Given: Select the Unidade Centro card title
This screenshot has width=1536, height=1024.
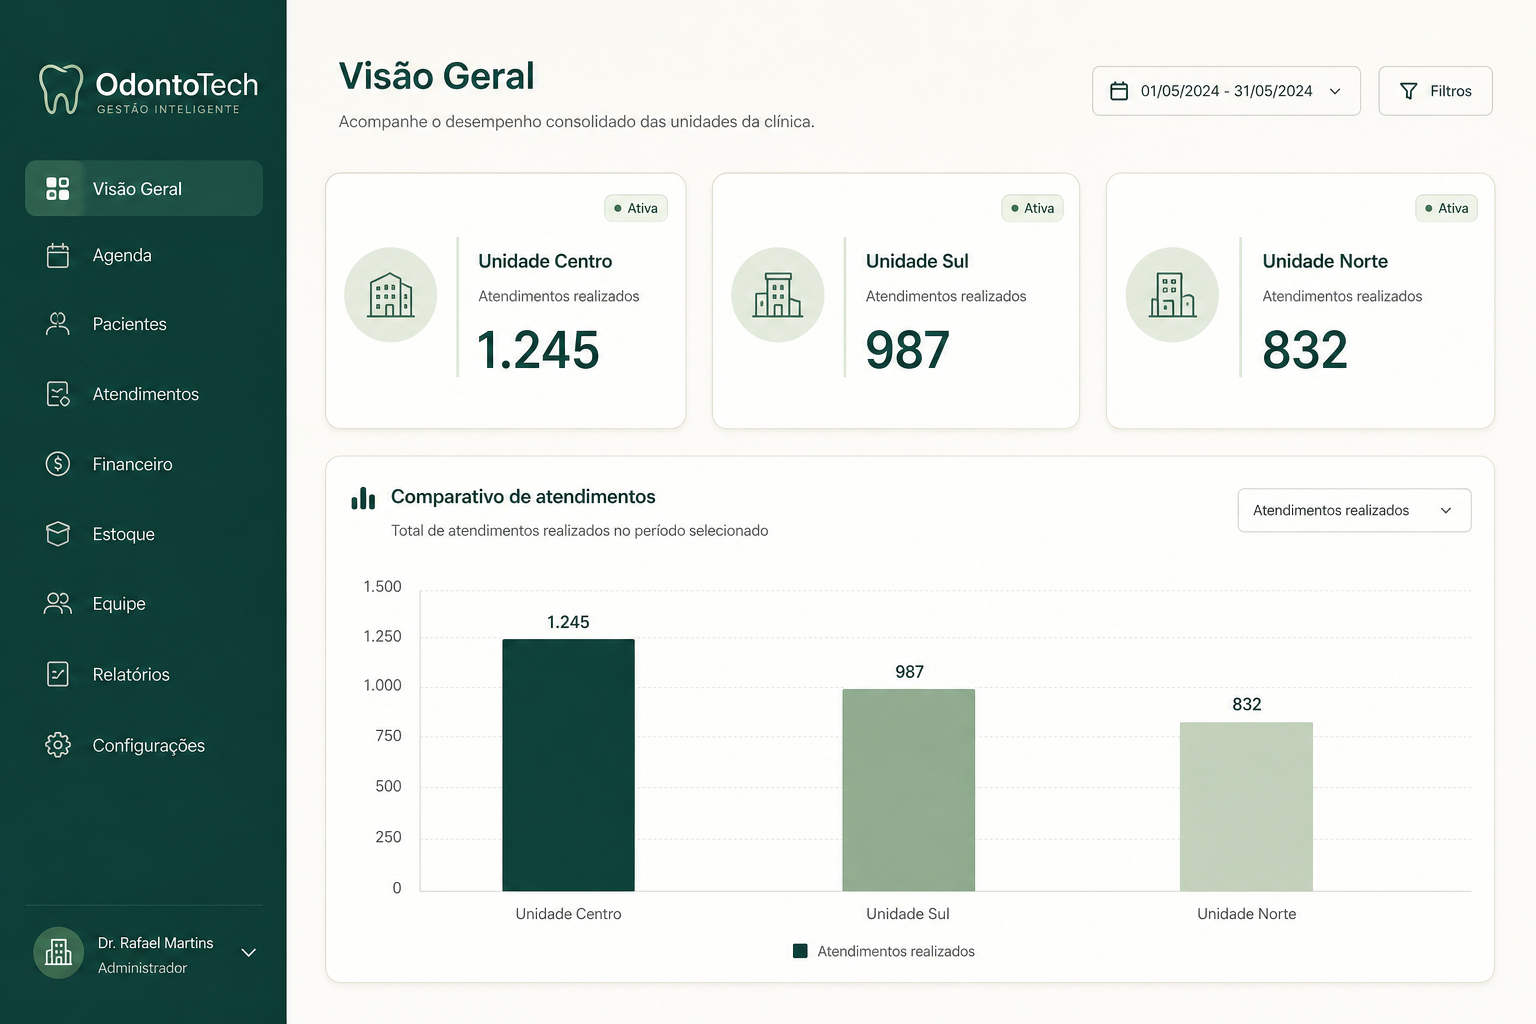Looking at the screenshot, I should pos(545,261).
